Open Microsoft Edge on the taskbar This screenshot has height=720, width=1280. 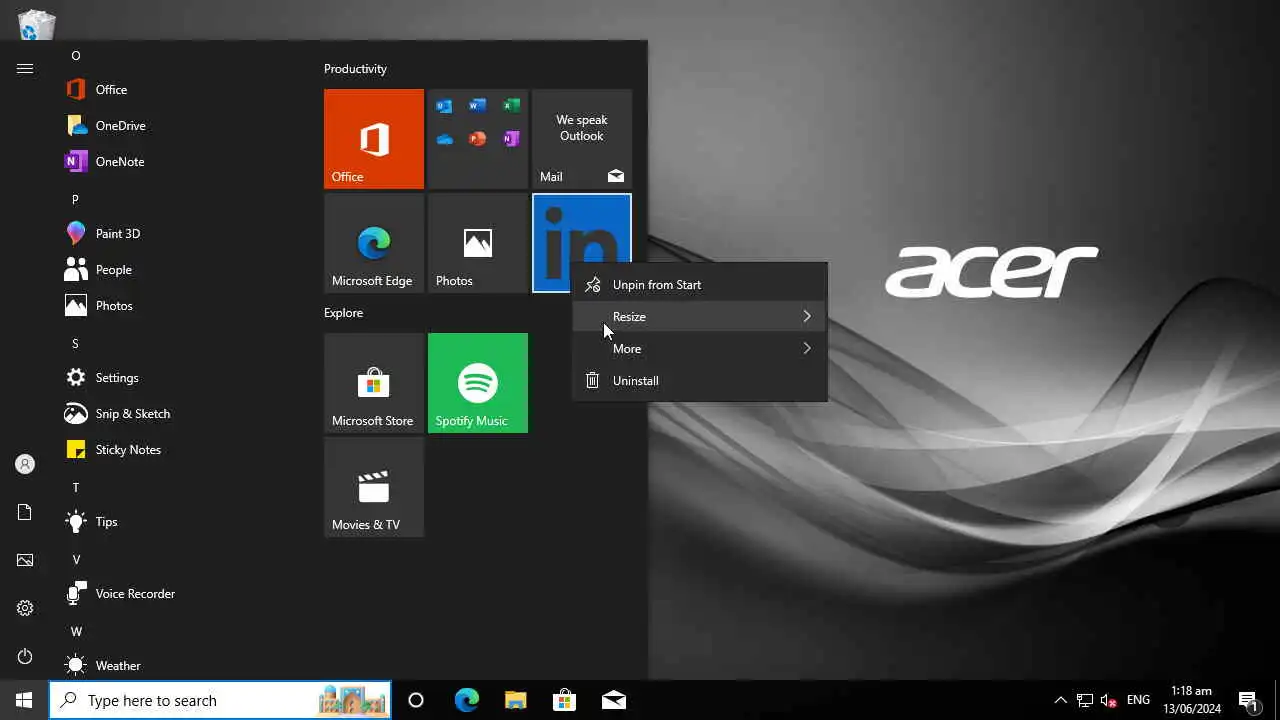click(x=467, y=700)
